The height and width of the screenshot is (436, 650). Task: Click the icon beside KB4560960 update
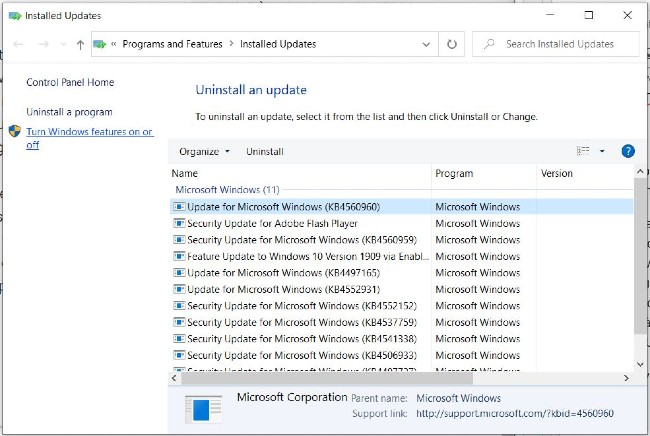[x=179, y=206]
